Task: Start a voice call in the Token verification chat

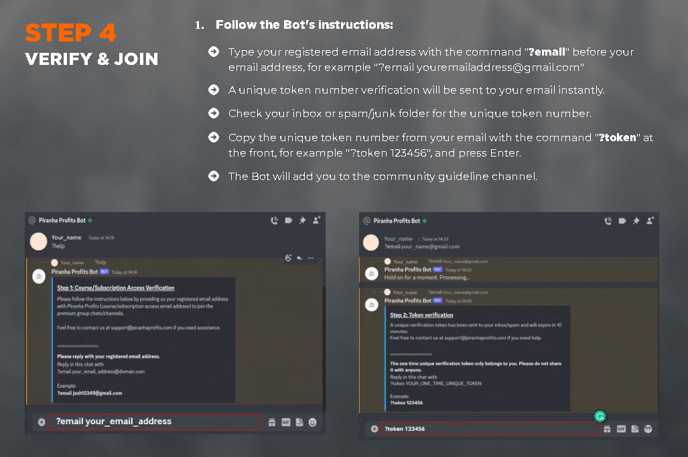Action: coord(608,221)
